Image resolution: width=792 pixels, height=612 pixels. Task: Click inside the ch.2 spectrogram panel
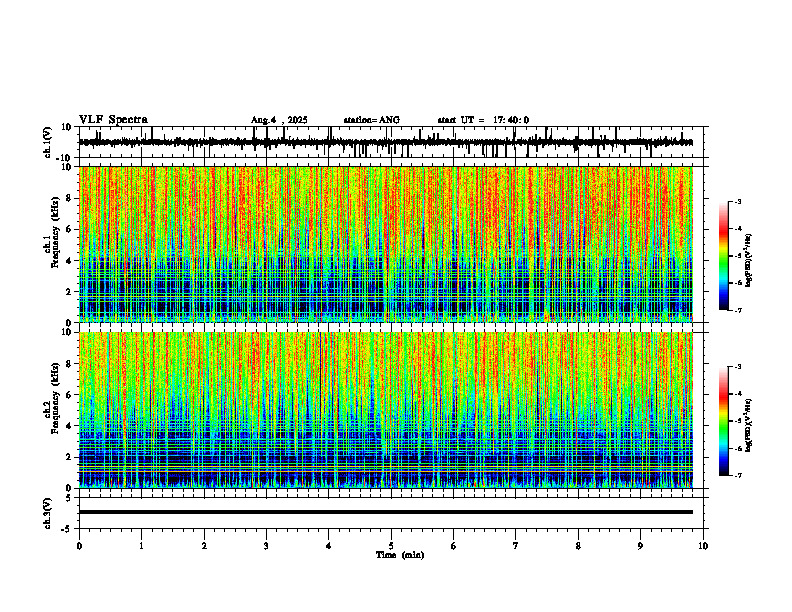coord(385,410)
